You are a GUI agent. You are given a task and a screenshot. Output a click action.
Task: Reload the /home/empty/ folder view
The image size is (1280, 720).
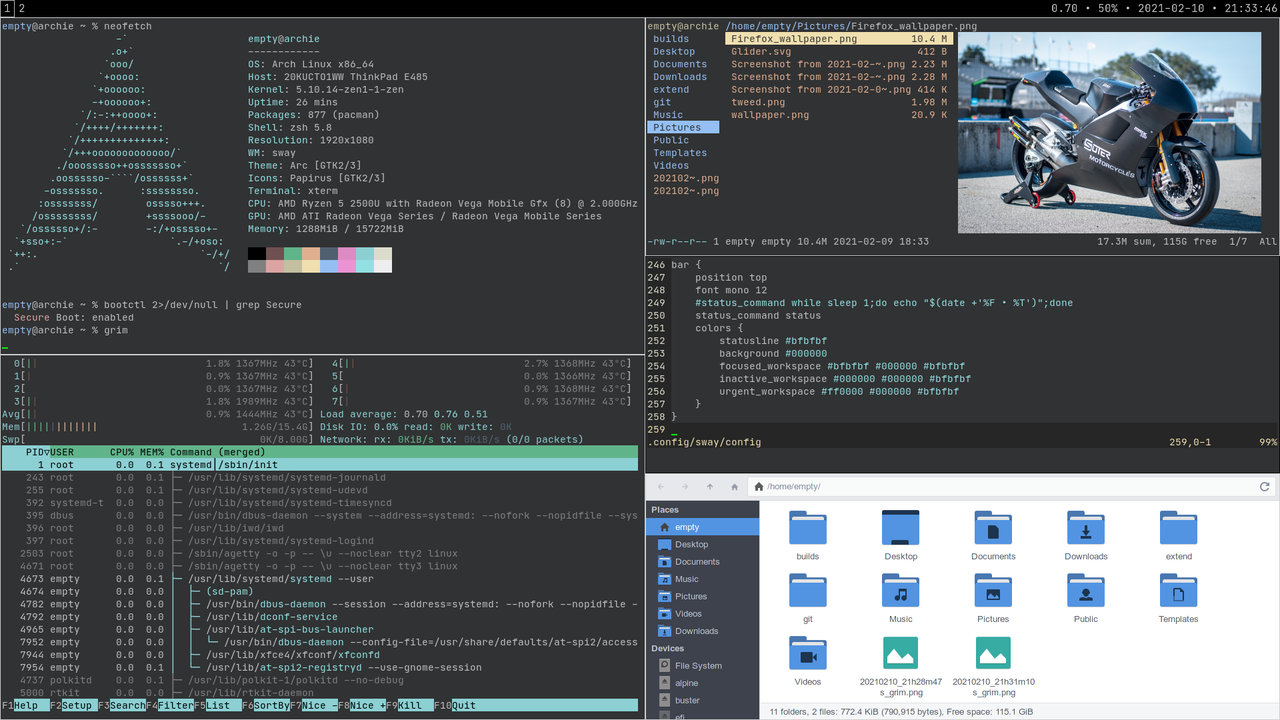click(x=1264, y=487)
